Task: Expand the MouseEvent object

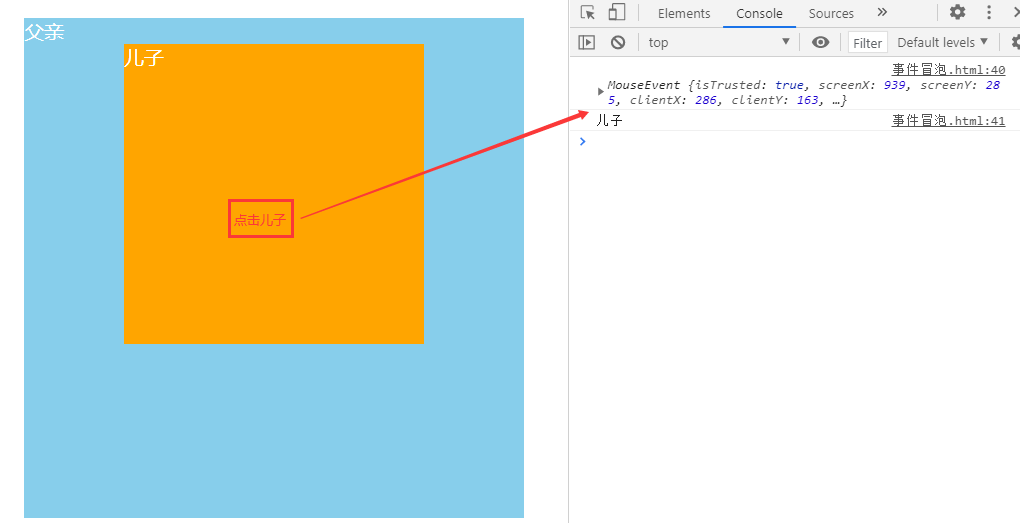Action: pyautogui.click(x=601, y=92)
